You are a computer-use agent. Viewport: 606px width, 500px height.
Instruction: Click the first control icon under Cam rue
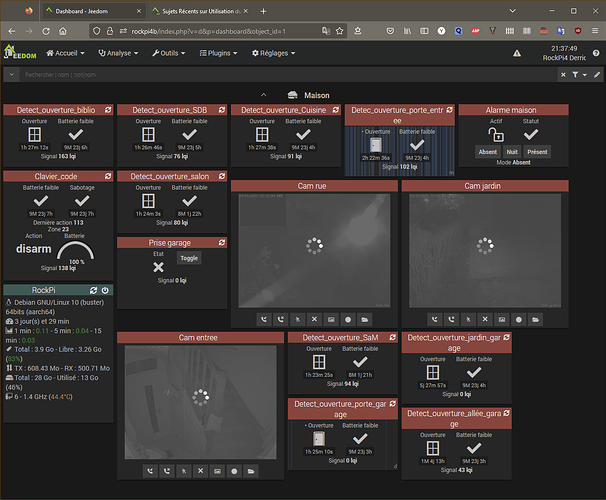(x=263, y=318)
